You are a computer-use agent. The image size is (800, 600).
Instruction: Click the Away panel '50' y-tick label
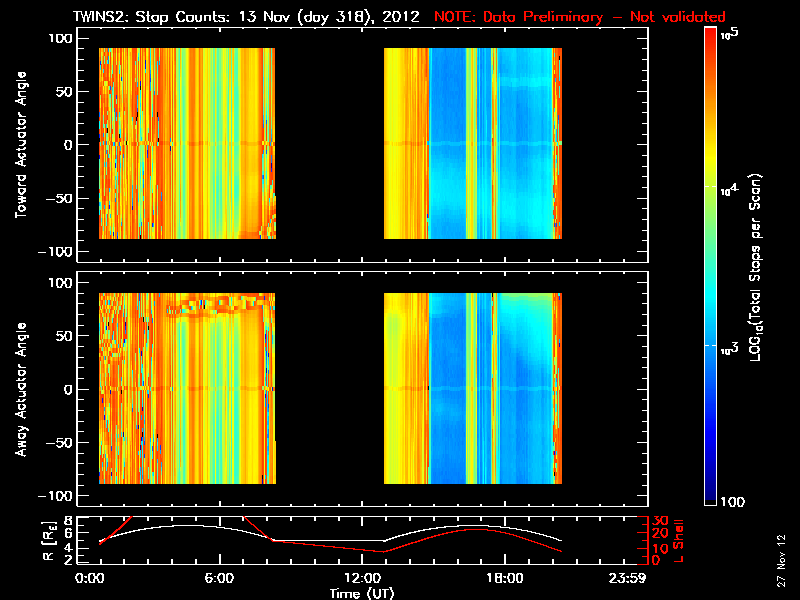coord(65,336)
